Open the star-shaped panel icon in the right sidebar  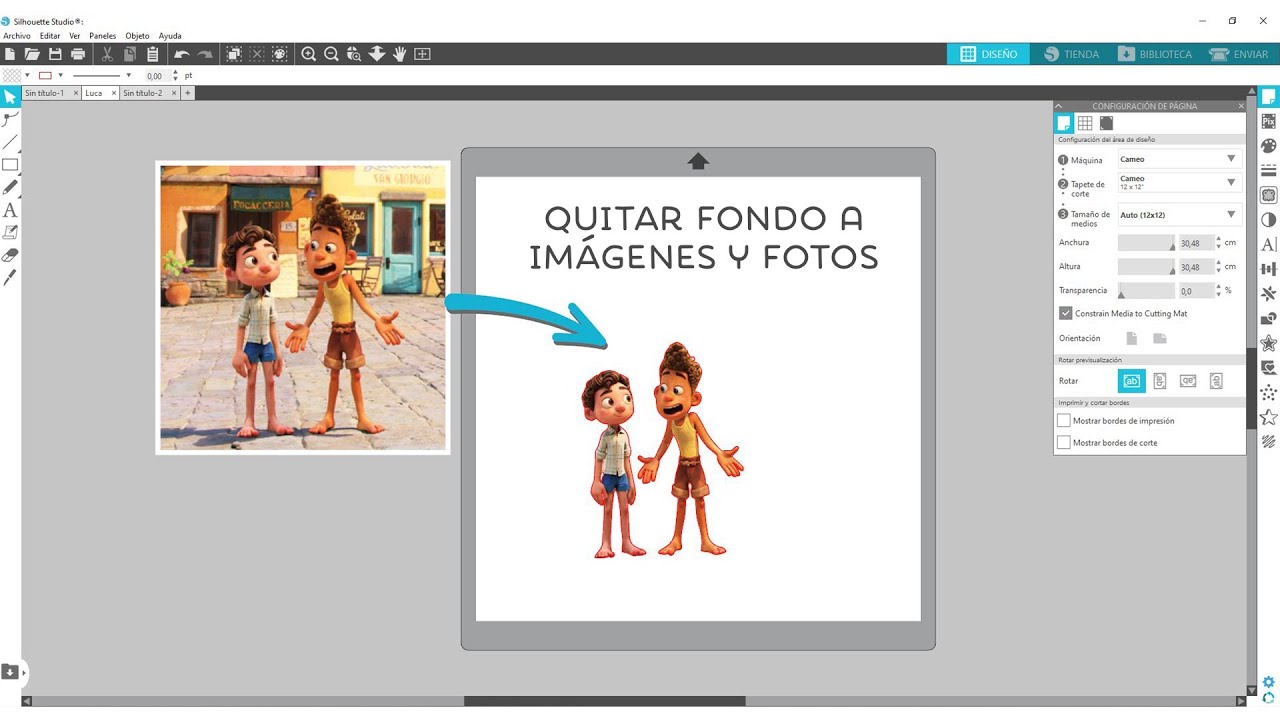coord(1268,417)
